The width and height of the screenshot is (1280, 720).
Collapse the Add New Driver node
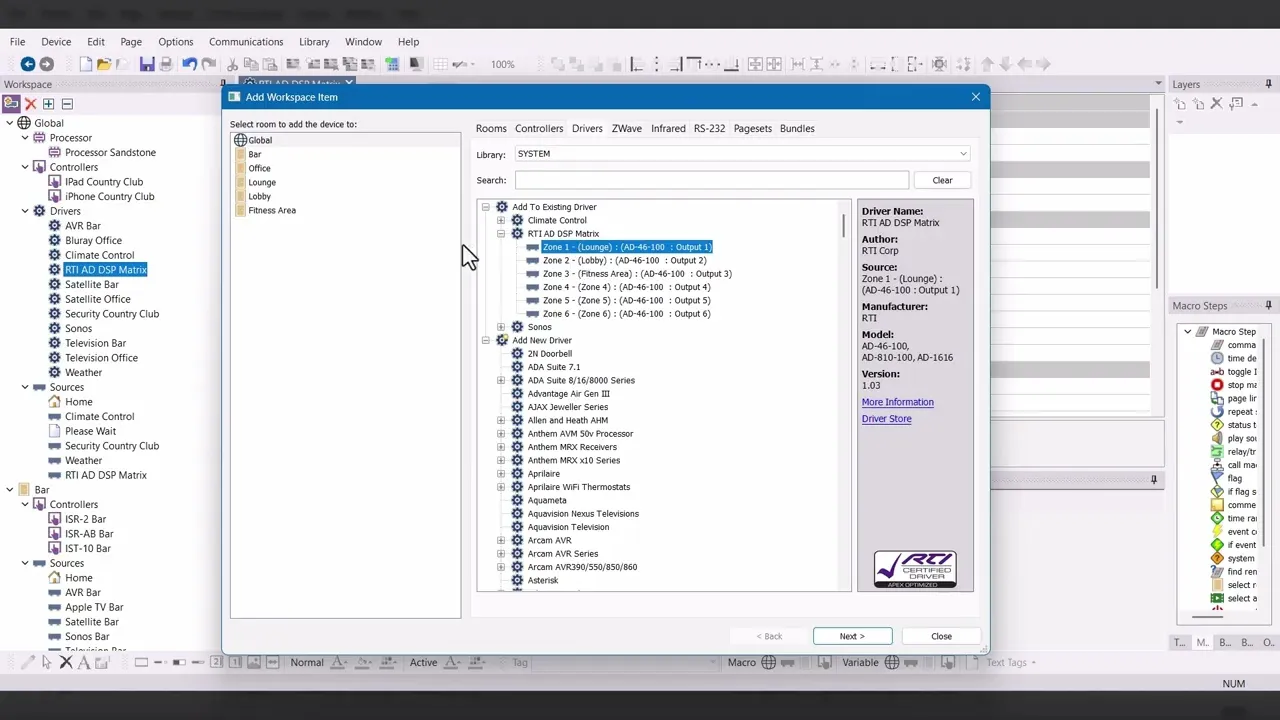coord(486,340)
